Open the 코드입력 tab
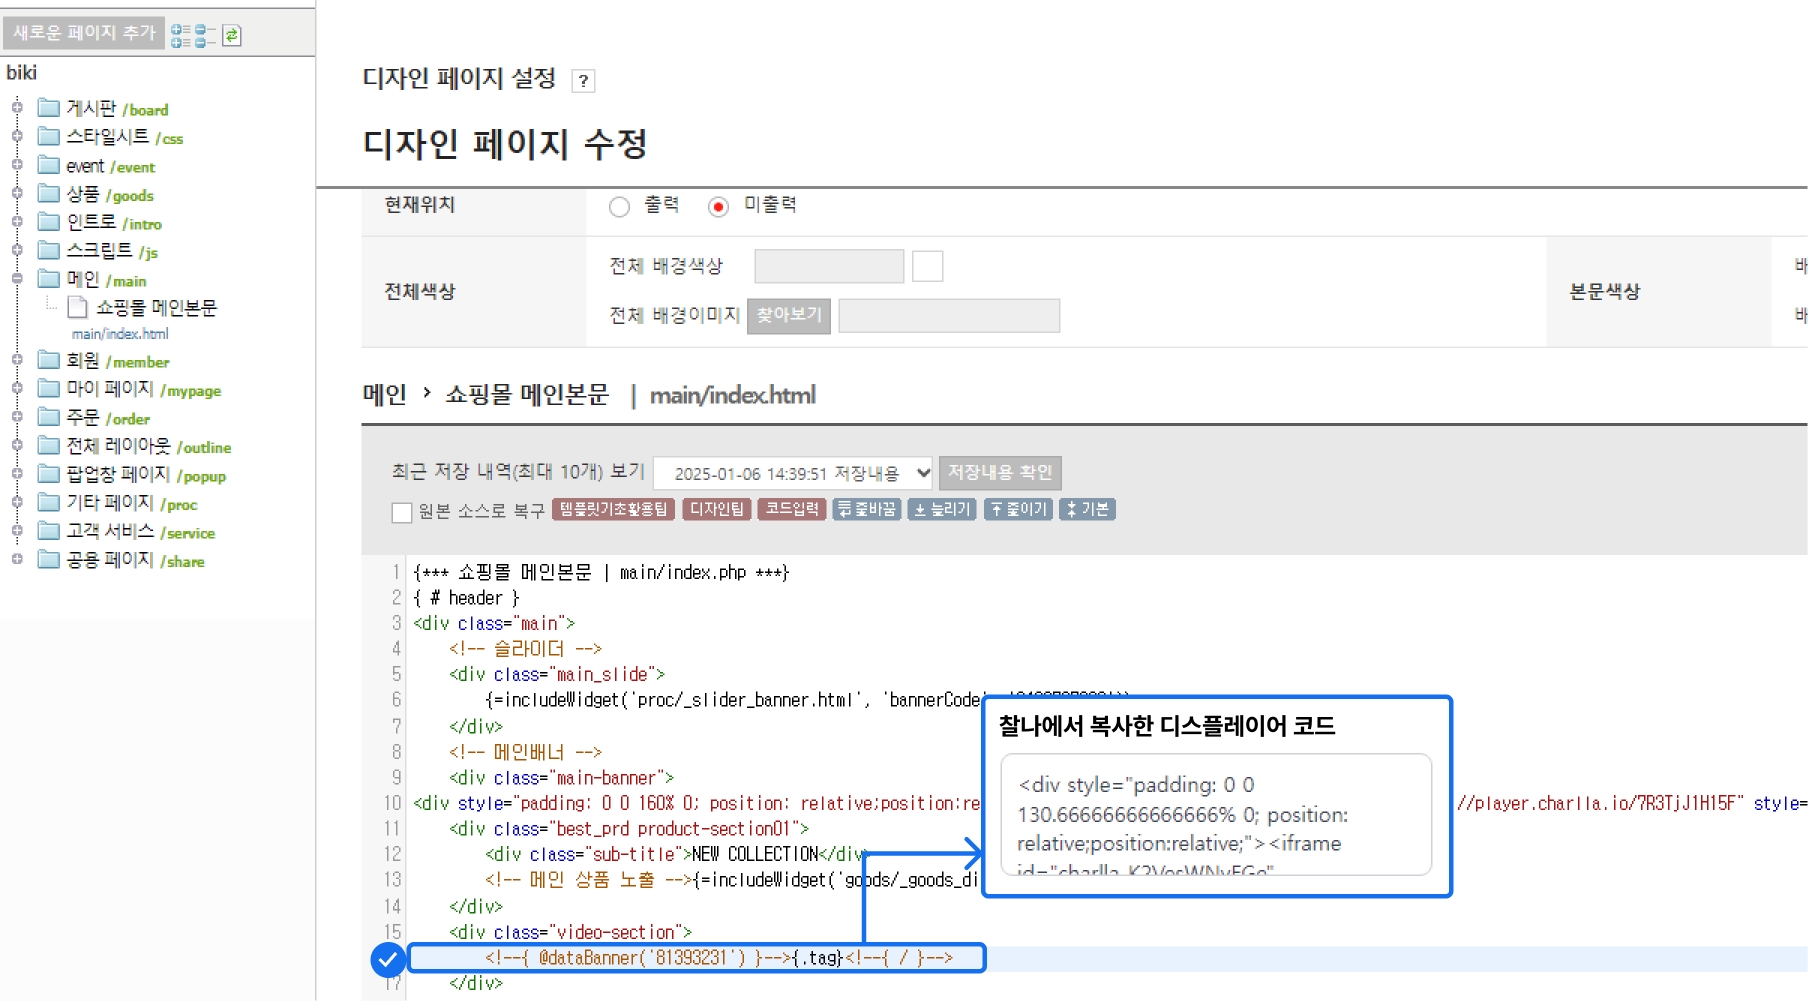Viewport: 1808px width, 1001px height. coord(791,509)
